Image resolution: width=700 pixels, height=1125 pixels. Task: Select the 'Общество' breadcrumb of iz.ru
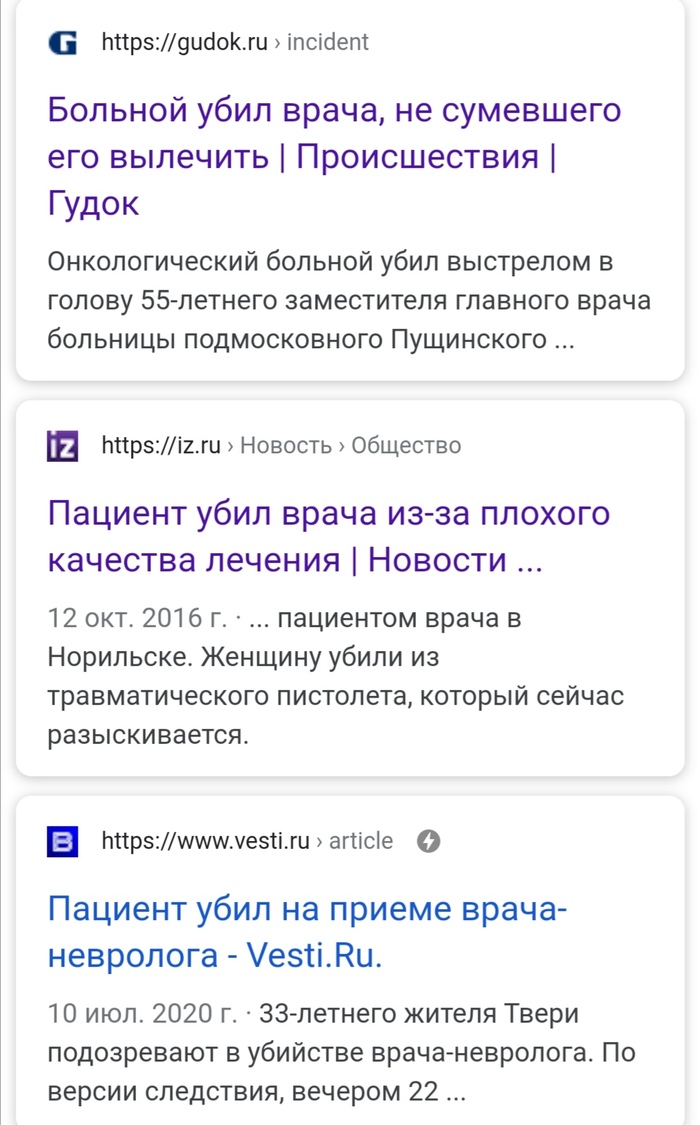point(406,446)
